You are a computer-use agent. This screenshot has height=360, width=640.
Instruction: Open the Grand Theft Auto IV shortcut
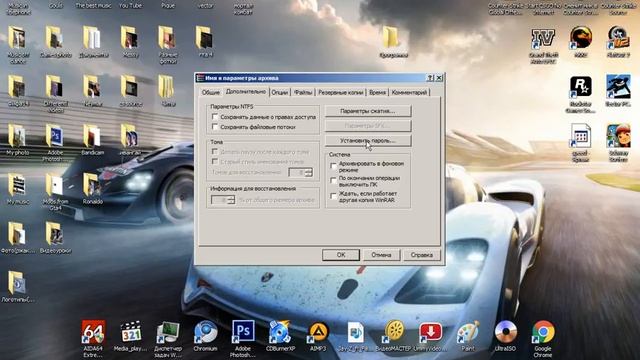[x=543, y=39]
